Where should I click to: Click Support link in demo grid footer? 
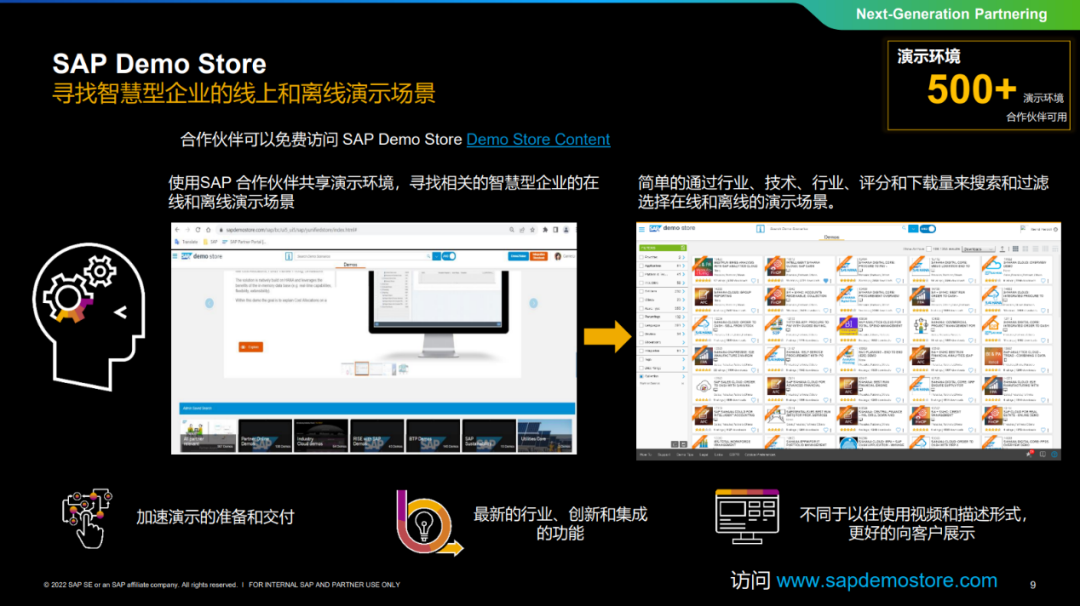664,454
